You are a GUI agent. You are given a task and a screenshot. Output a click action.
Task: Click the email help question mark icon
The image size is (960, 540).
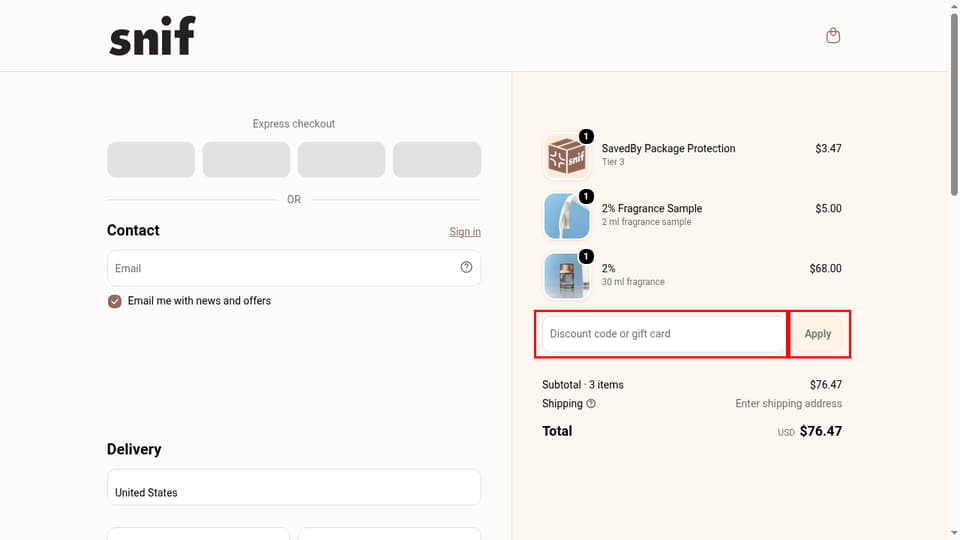pos(467,267)
